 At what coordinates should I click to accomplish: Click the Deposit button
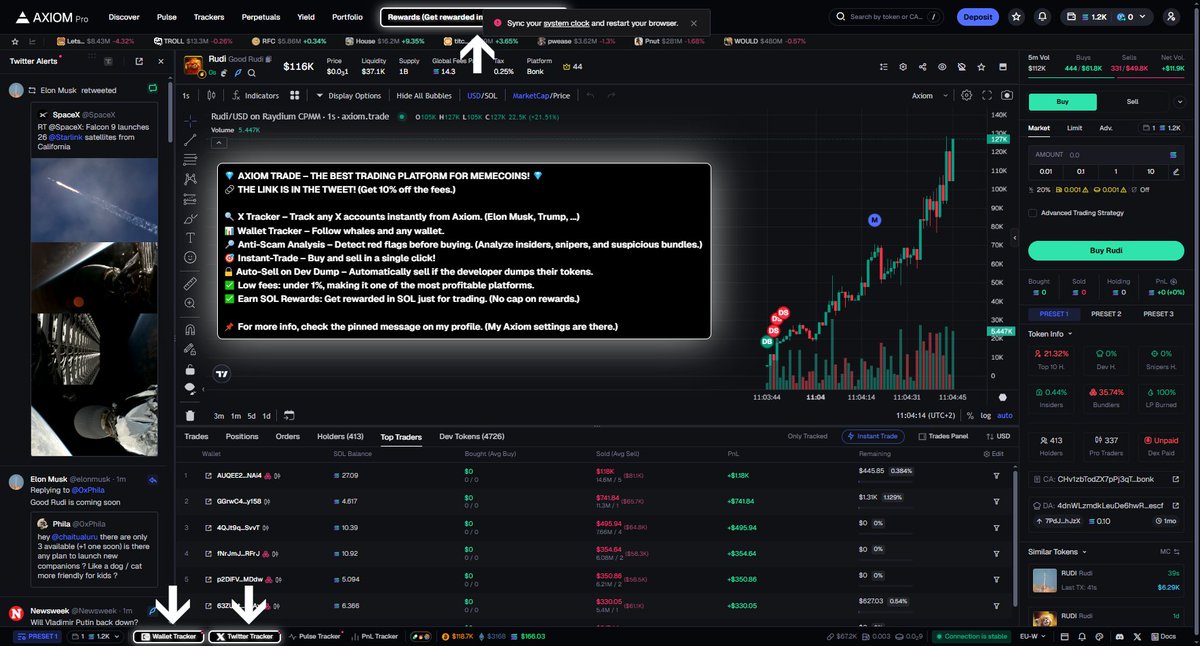[977, 17]
